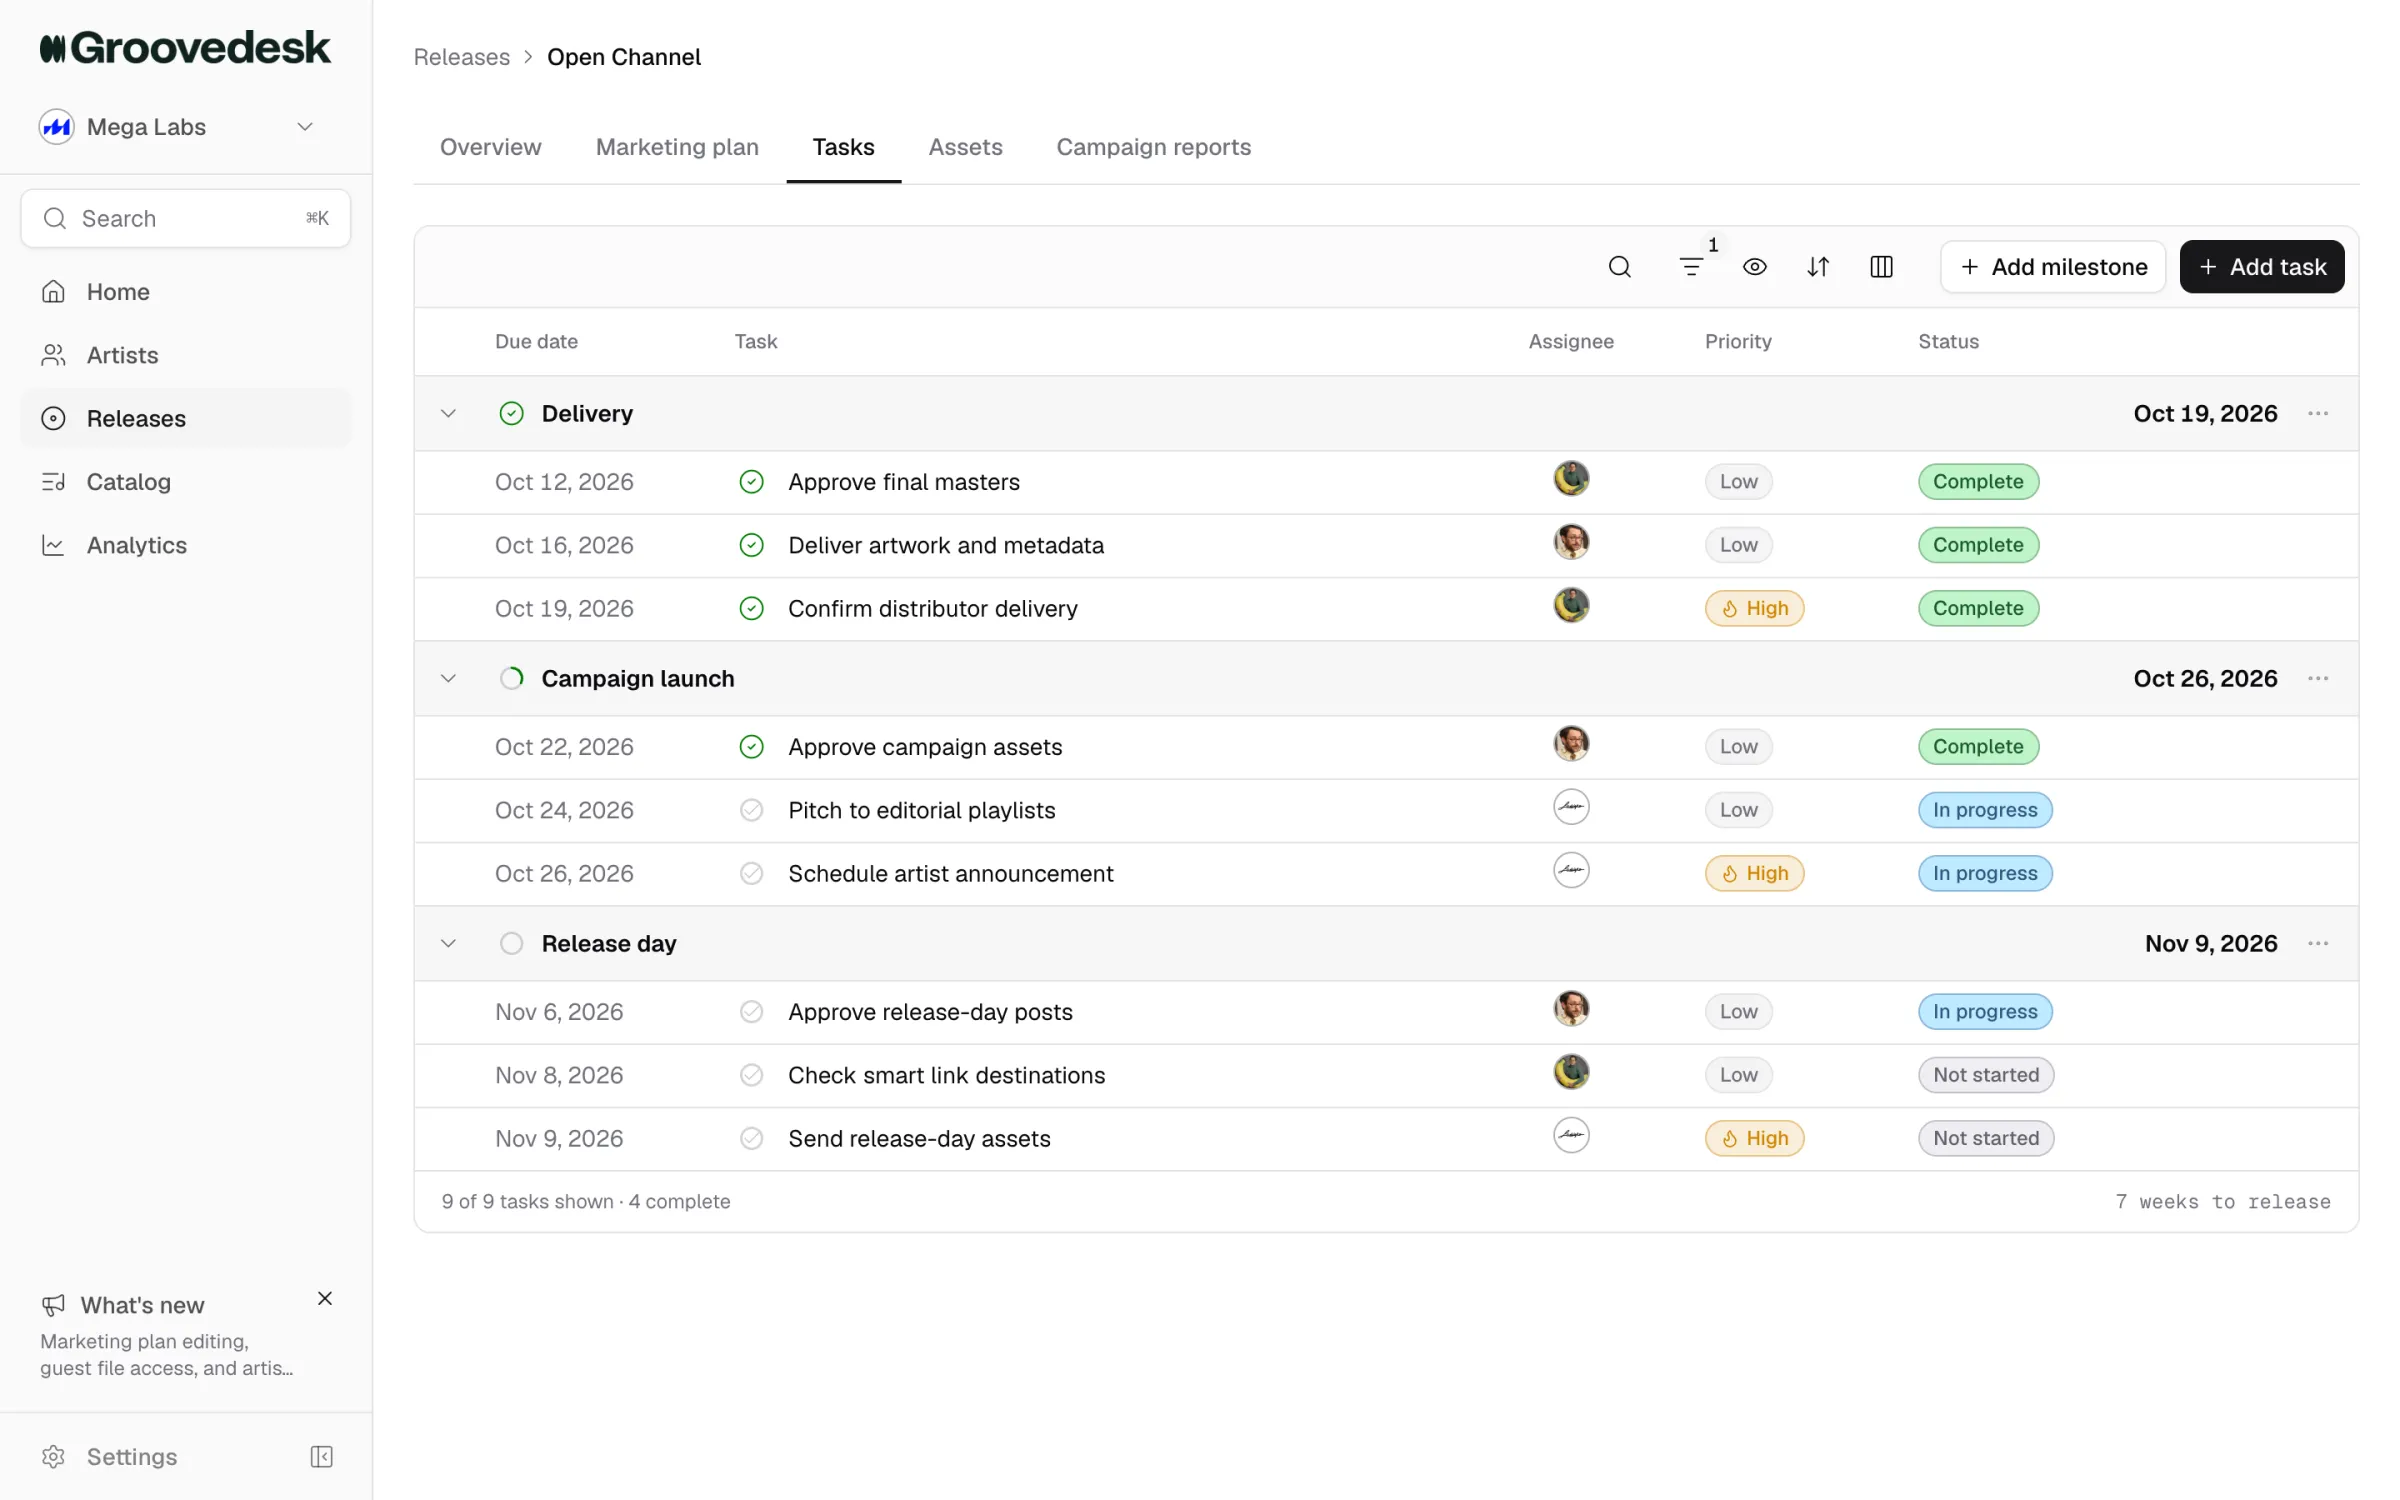
Task: Switch to the Overview tab
Action: [x=490, y=147]
